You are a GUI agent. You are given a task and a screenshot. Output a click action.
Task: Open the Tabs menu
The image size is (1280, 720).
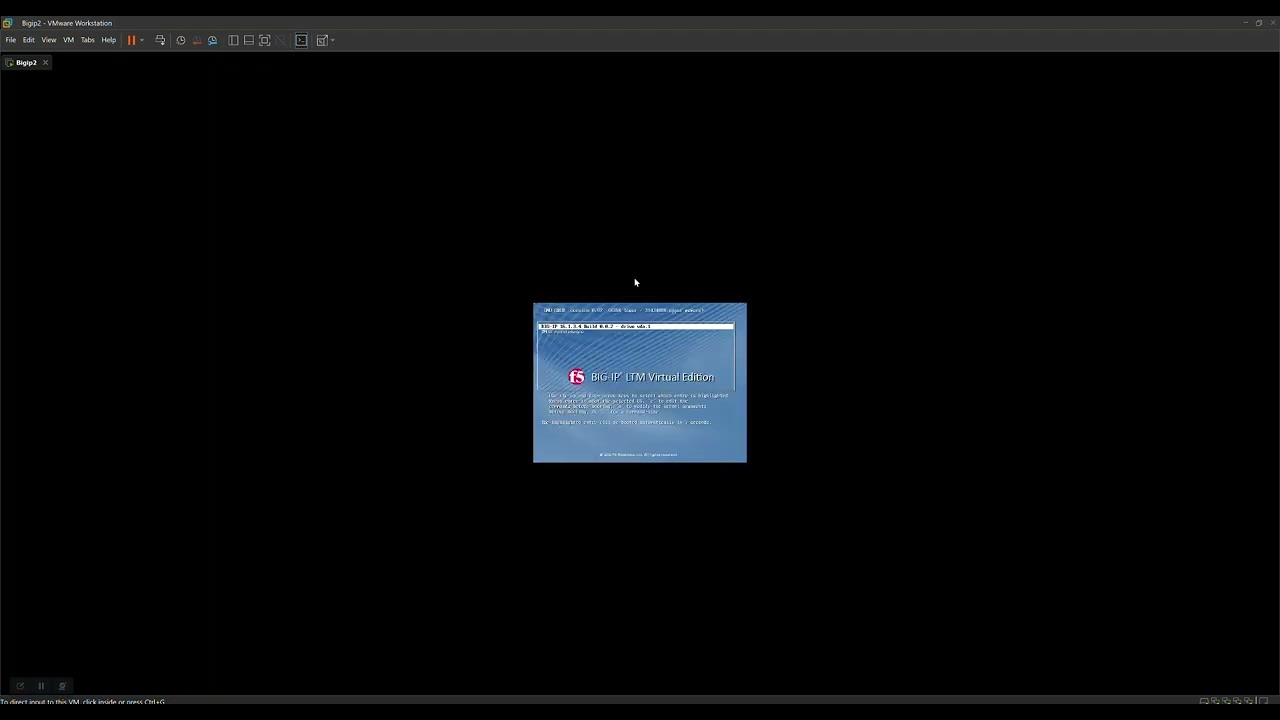(88, 40)
